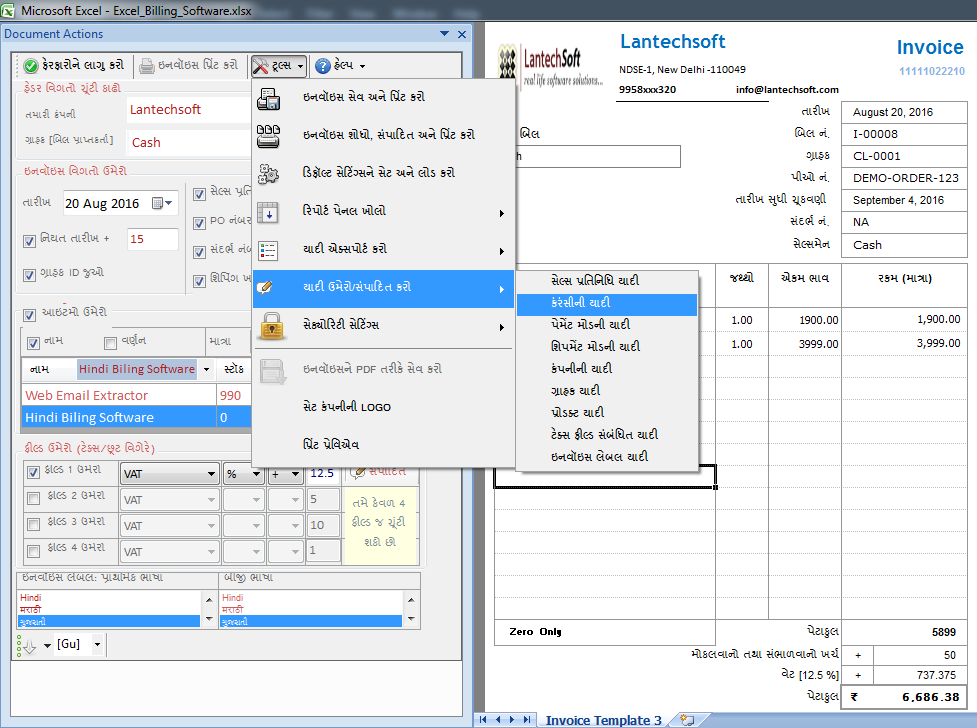The height and width of the screenshot is (728, 977).
Task: Click the printer icon for invoice print
Action: click(x=146, y=65)
